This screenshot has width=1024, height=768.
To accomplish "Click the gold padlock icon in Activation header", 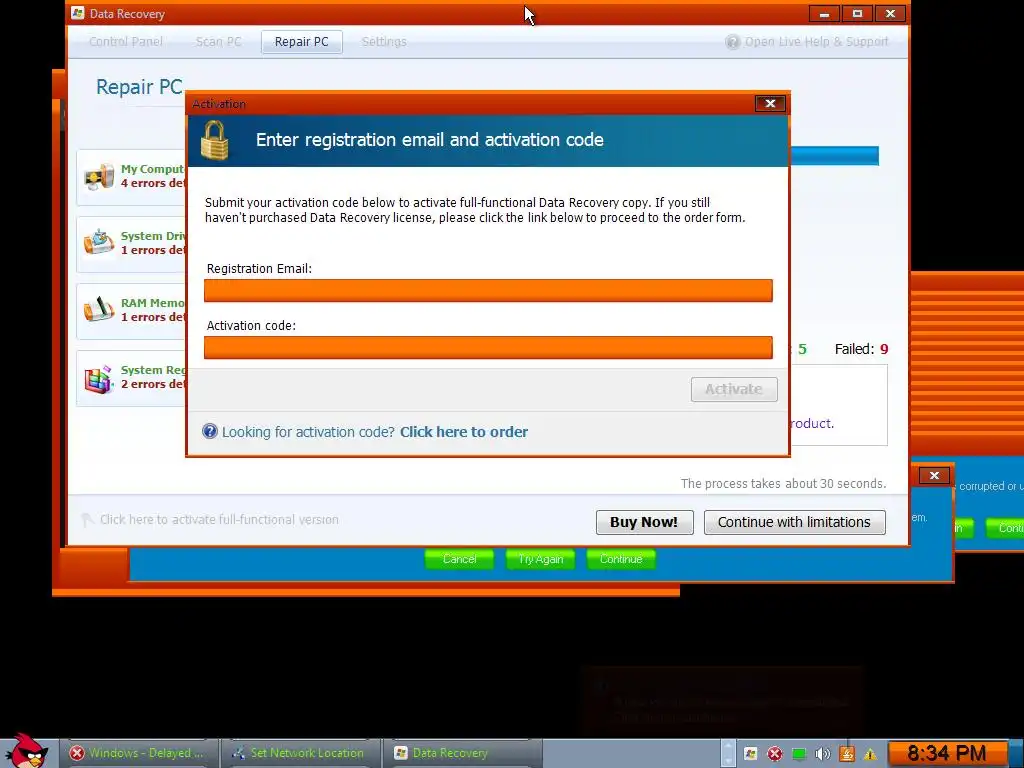I will (214, 140).
